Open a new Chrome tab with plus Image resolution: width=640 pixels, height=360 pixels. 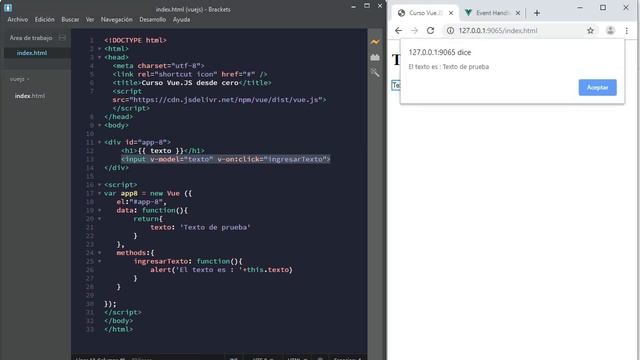click(x=537, y=13)
